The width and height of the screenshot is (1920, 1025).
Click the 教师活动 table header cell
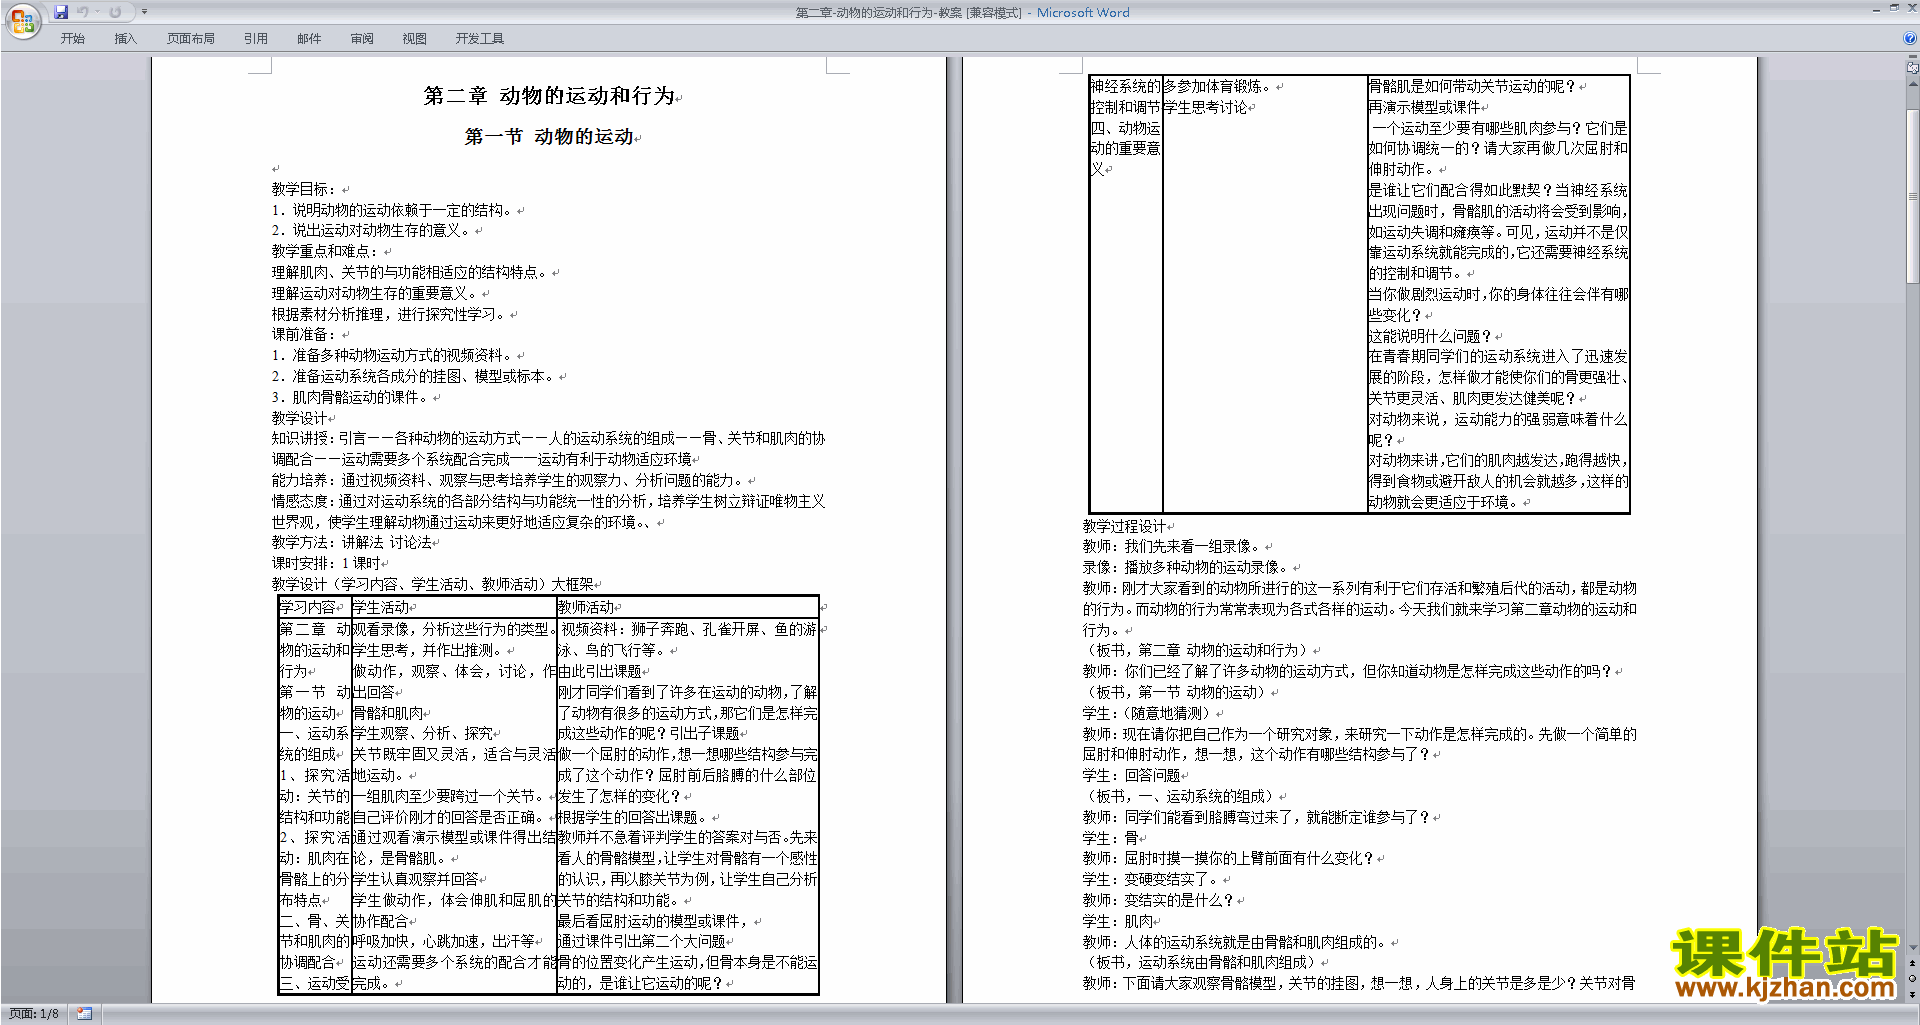click(586, 607)
